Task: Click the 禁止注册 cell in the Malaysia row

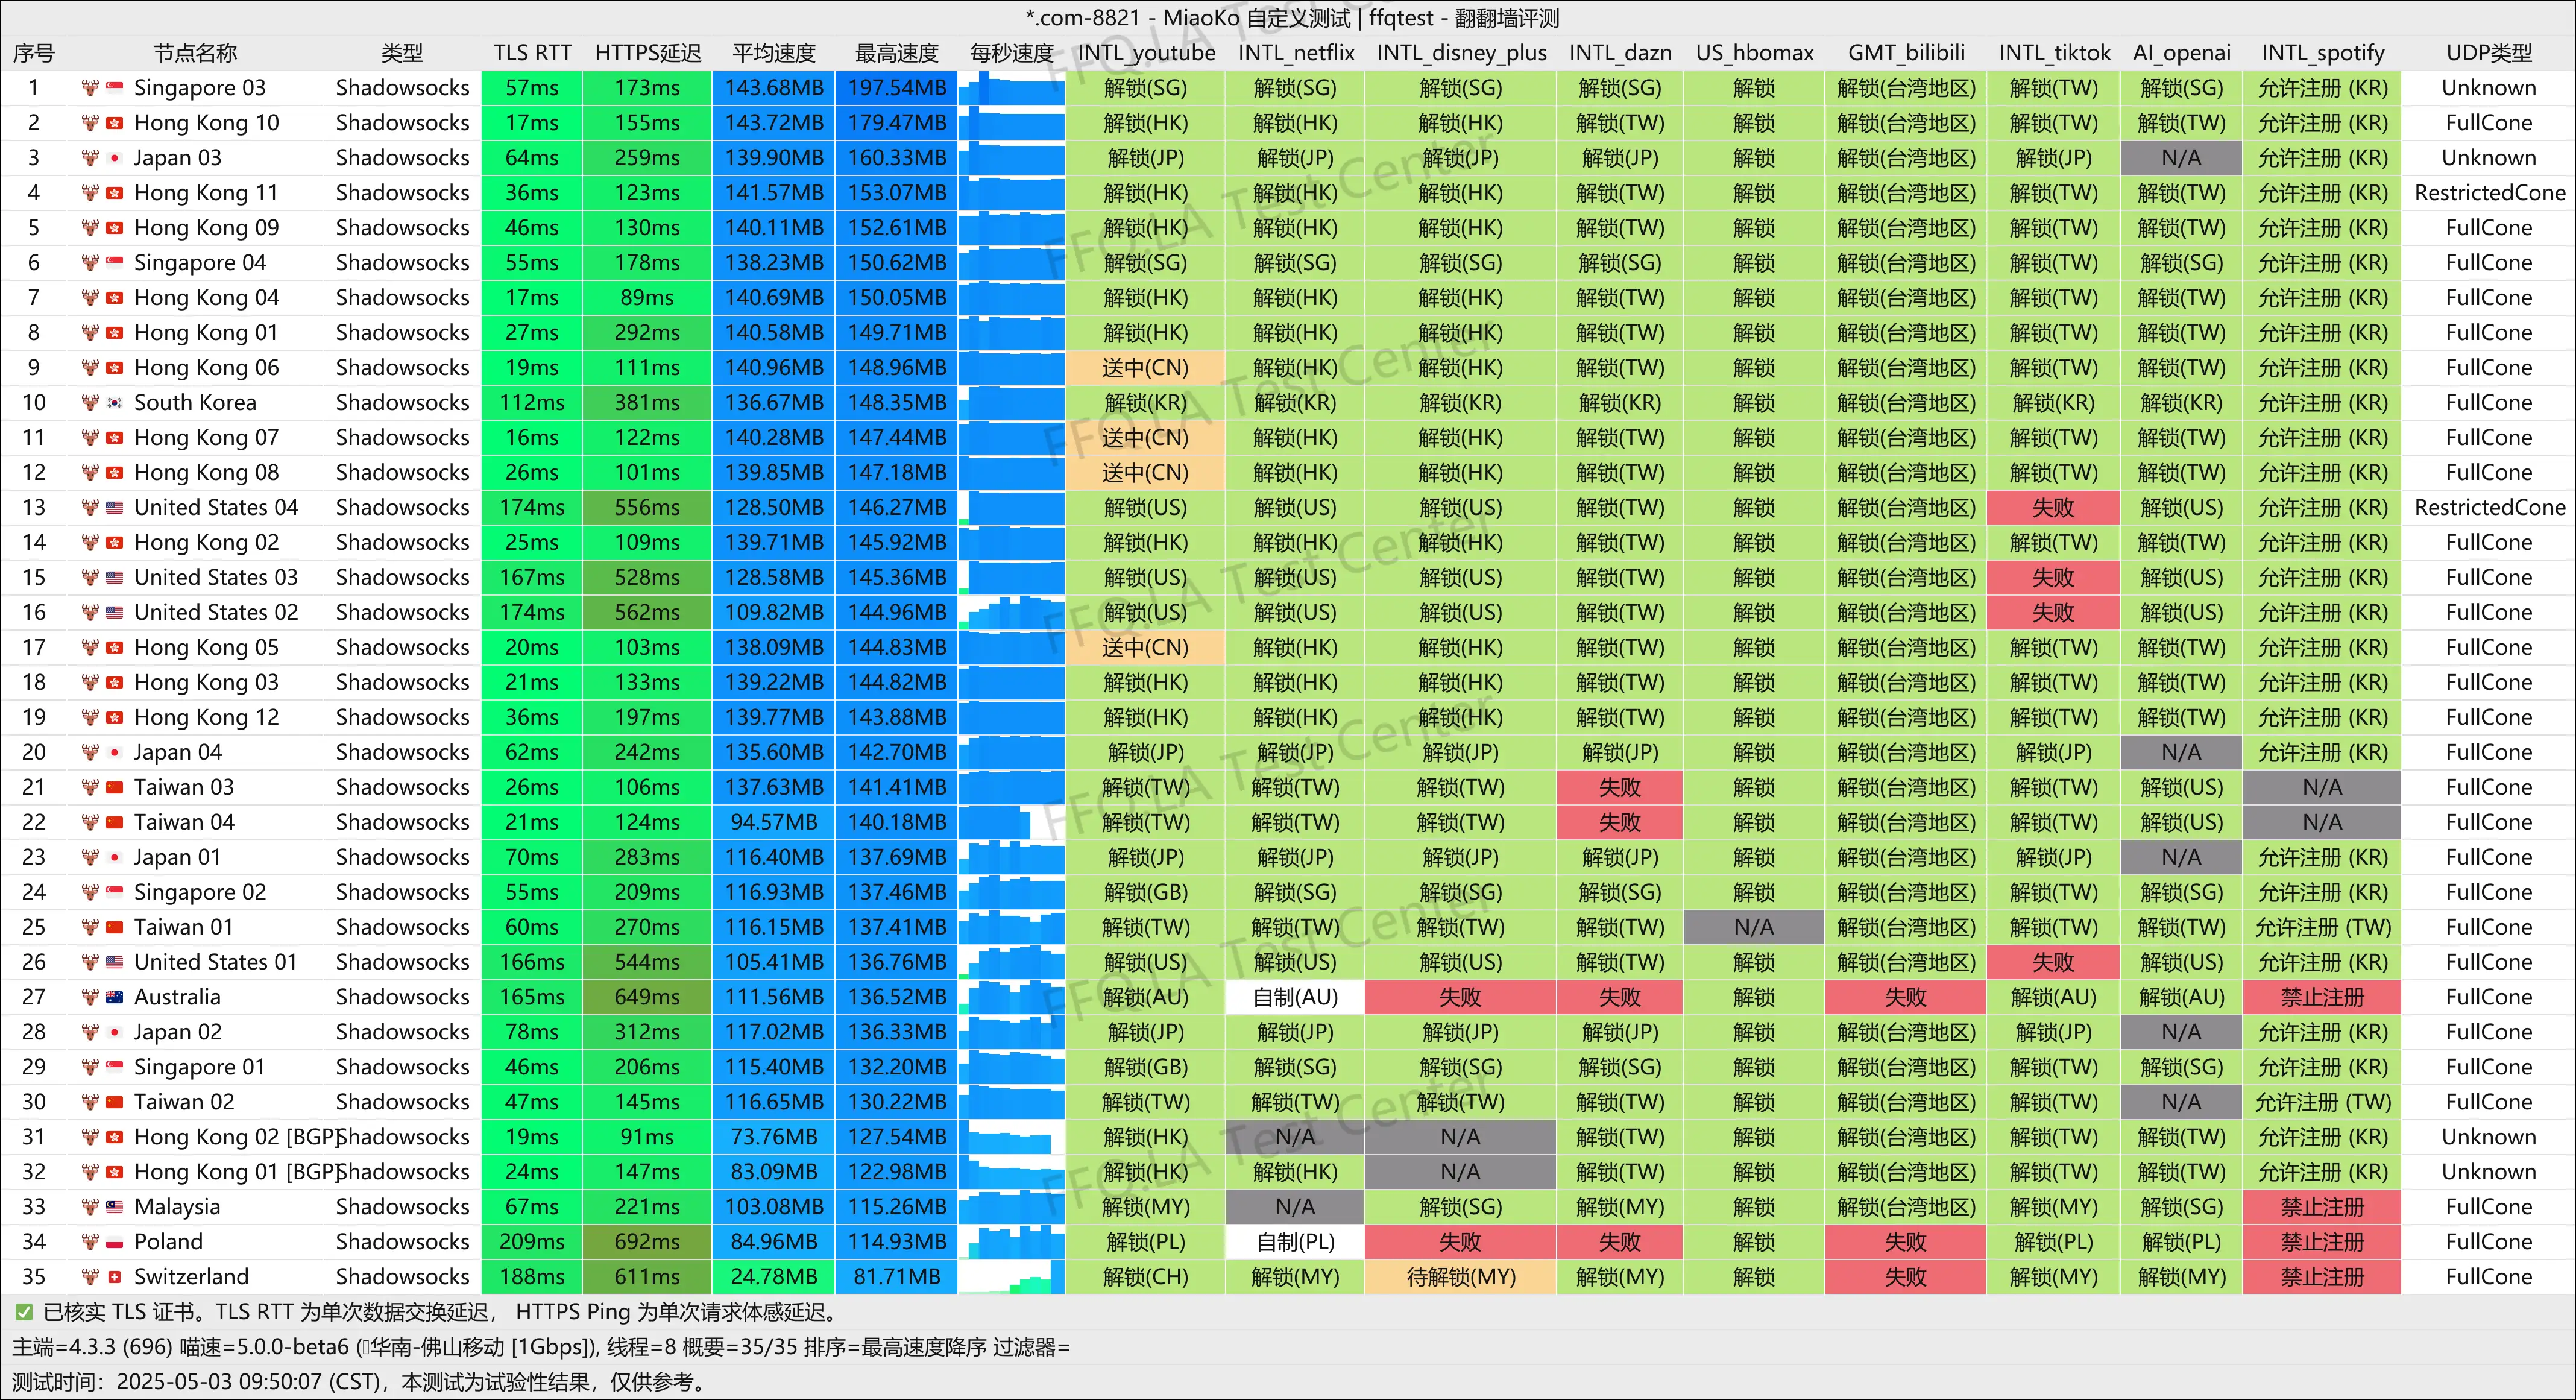Action: click(x=2322, y=1207)
